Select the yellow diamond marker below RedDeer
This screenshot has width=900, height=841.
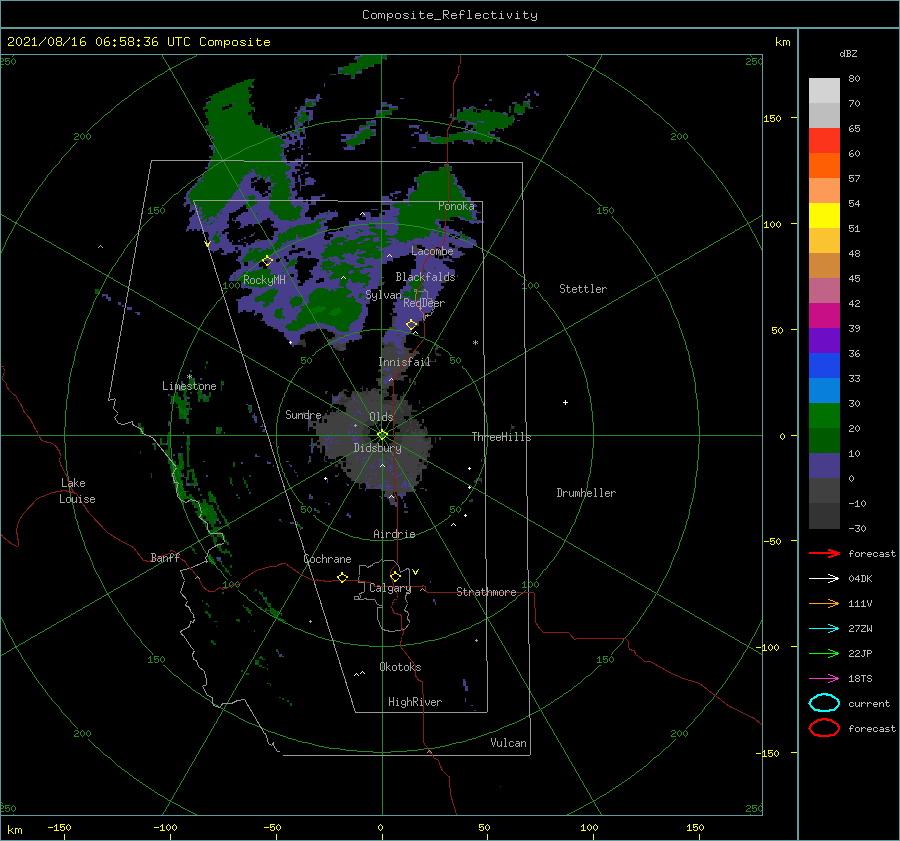click(x=411, y=325)
